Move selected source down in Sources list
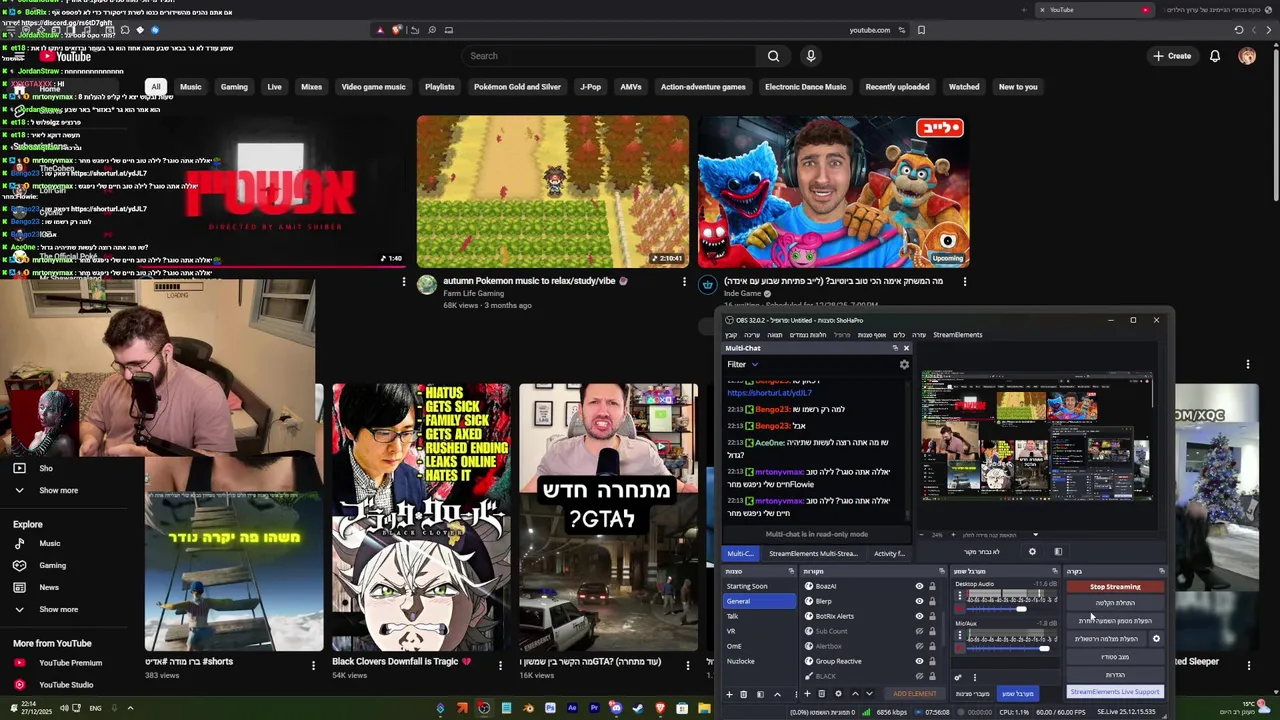The height and width of the screenshot is (720, 1280). click(x=869, y=694)
